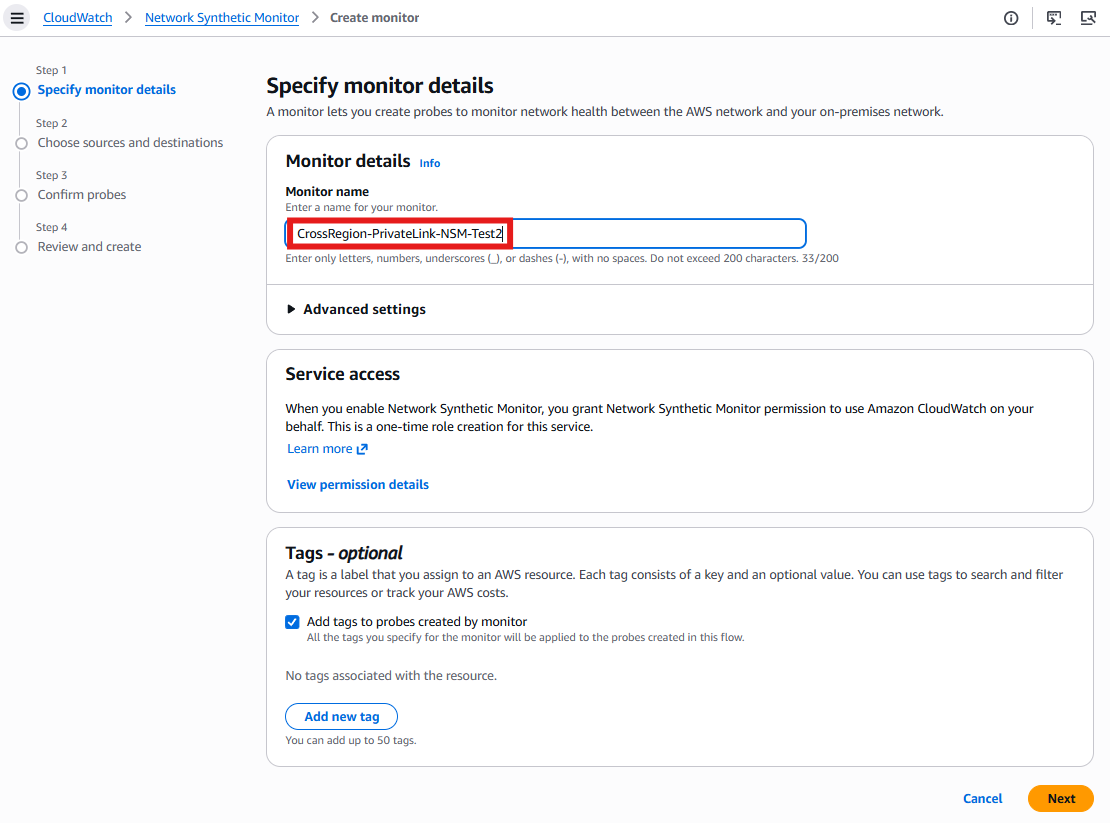Image resolution: width=1110 pixels, height=823 pixels.
Task: Click the wrench settings icon top right
Action: (1088, 17)
